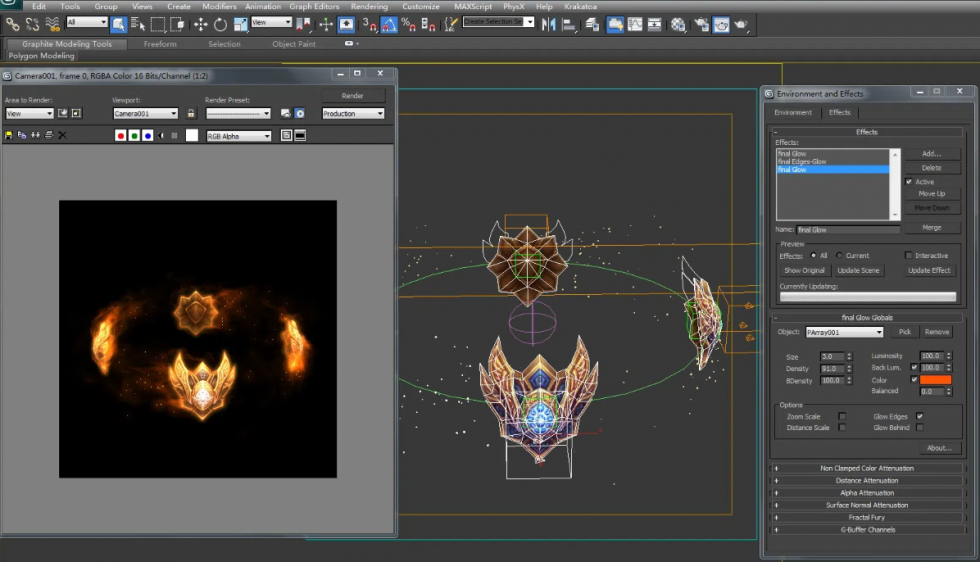Click the orange glow Color swatch
The image size is (980, 562).
pos(935,379)
